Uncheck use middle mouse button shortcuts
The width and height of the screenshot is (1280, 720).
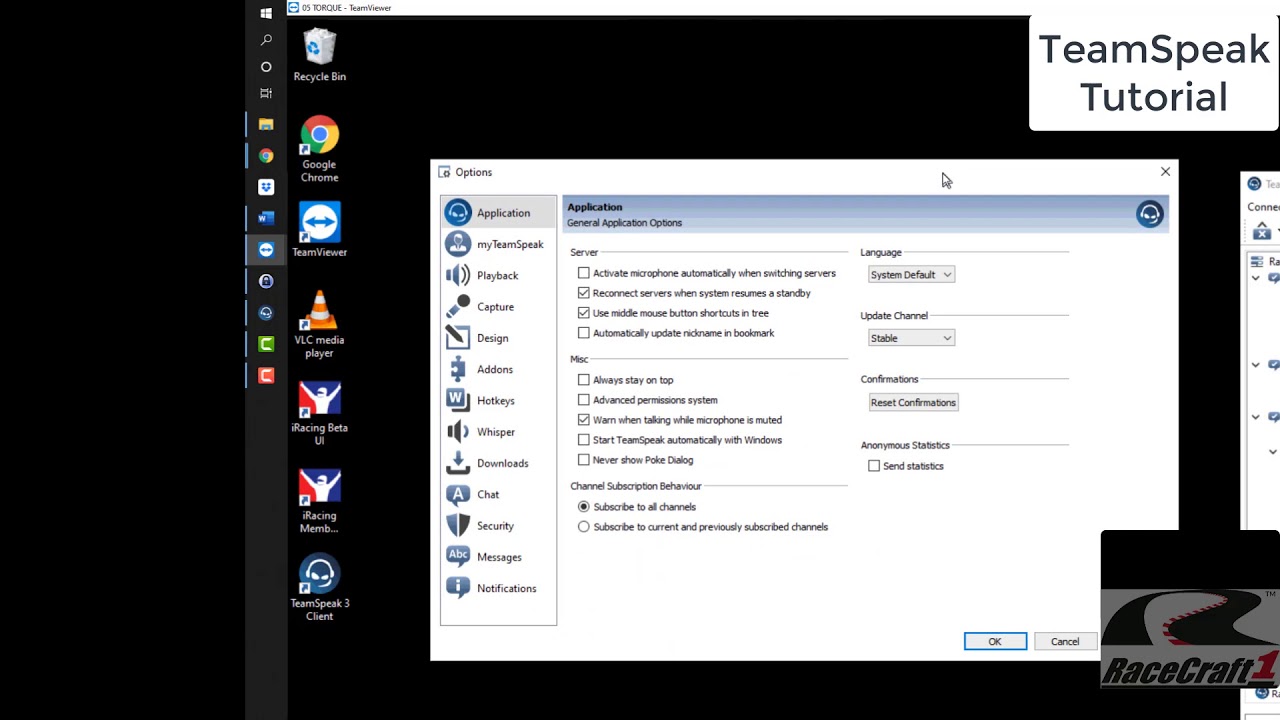584,313
